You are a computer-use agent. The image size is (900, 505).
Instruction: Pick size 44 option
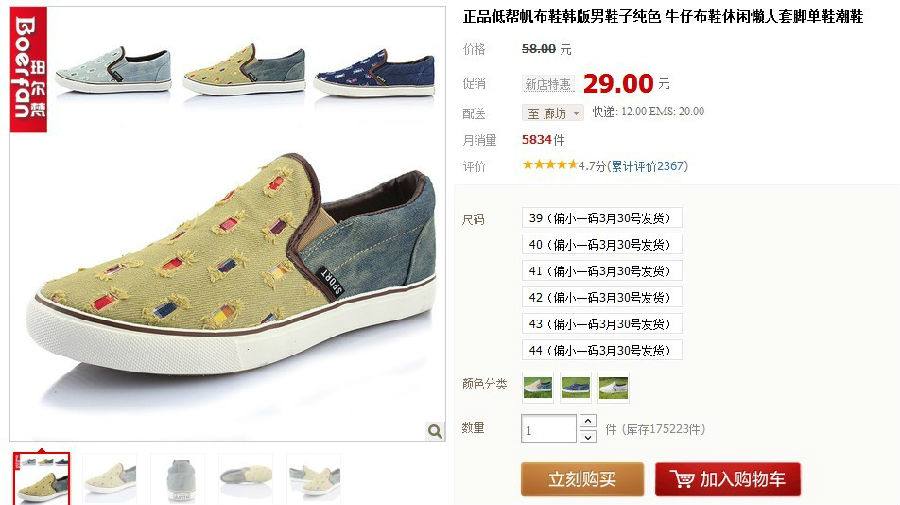coord(602,350)
